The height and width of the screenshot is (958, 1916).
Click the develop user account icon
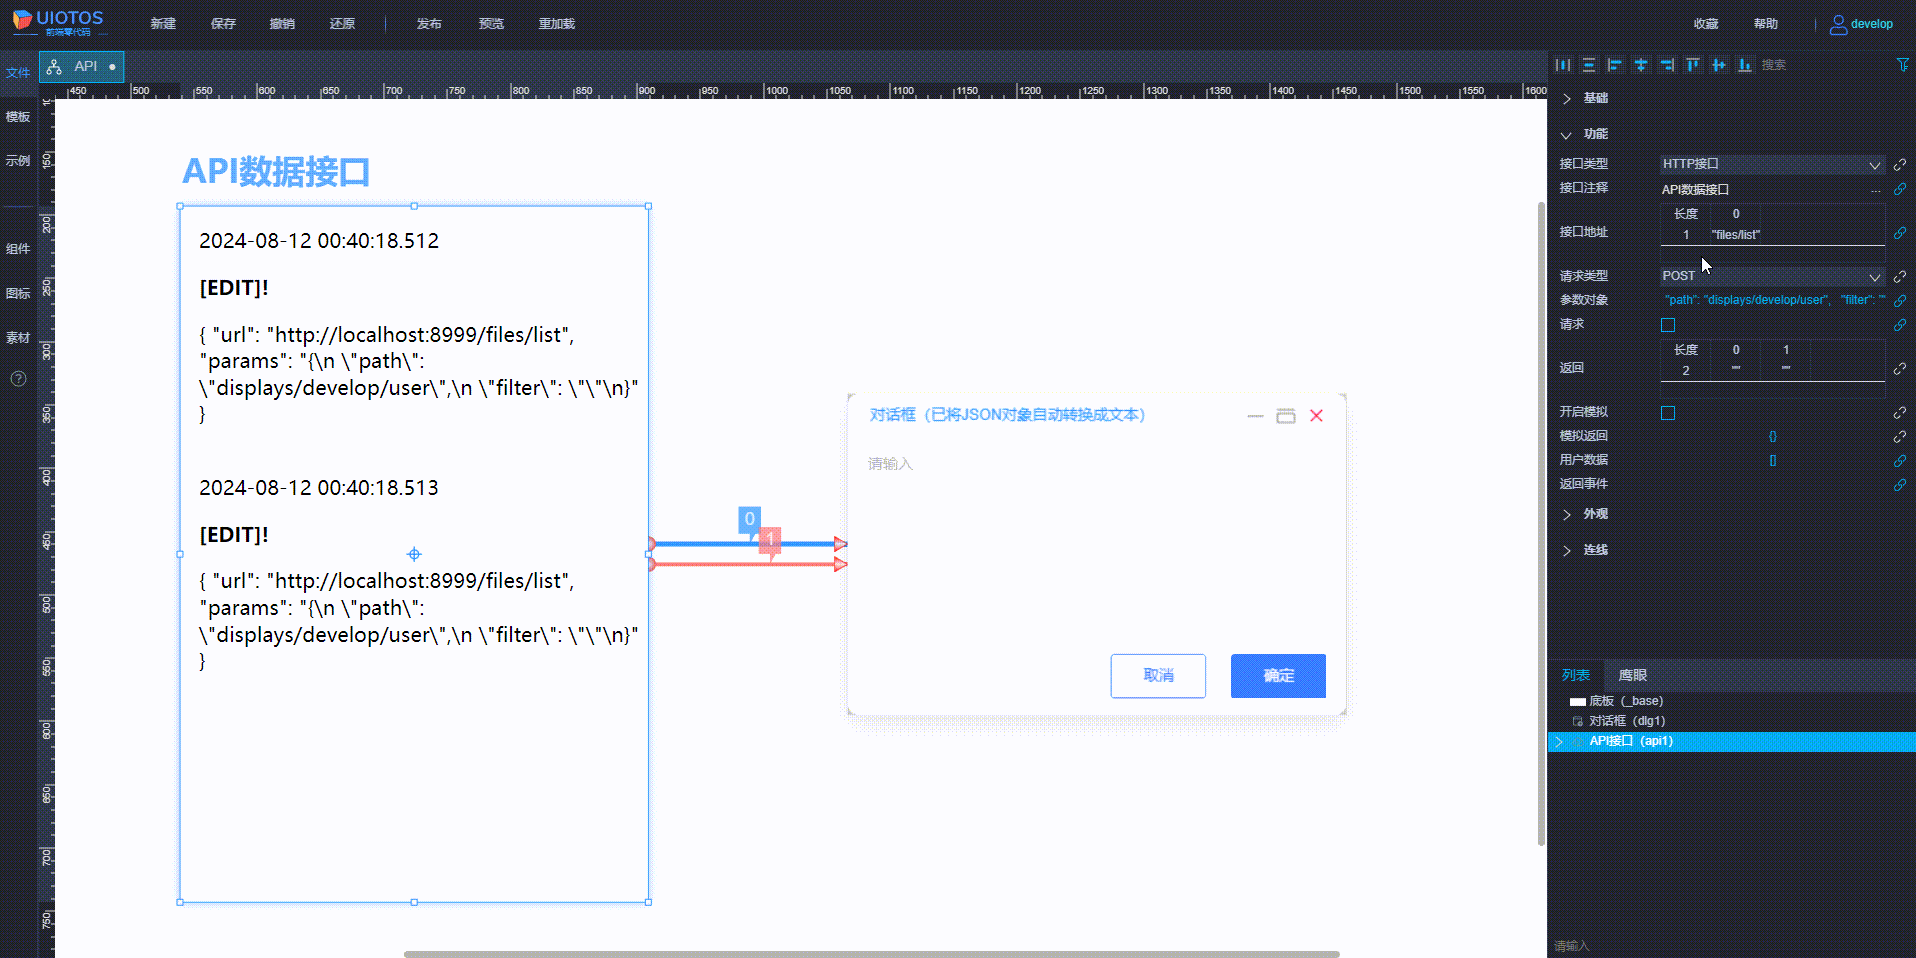[1838, 24]
